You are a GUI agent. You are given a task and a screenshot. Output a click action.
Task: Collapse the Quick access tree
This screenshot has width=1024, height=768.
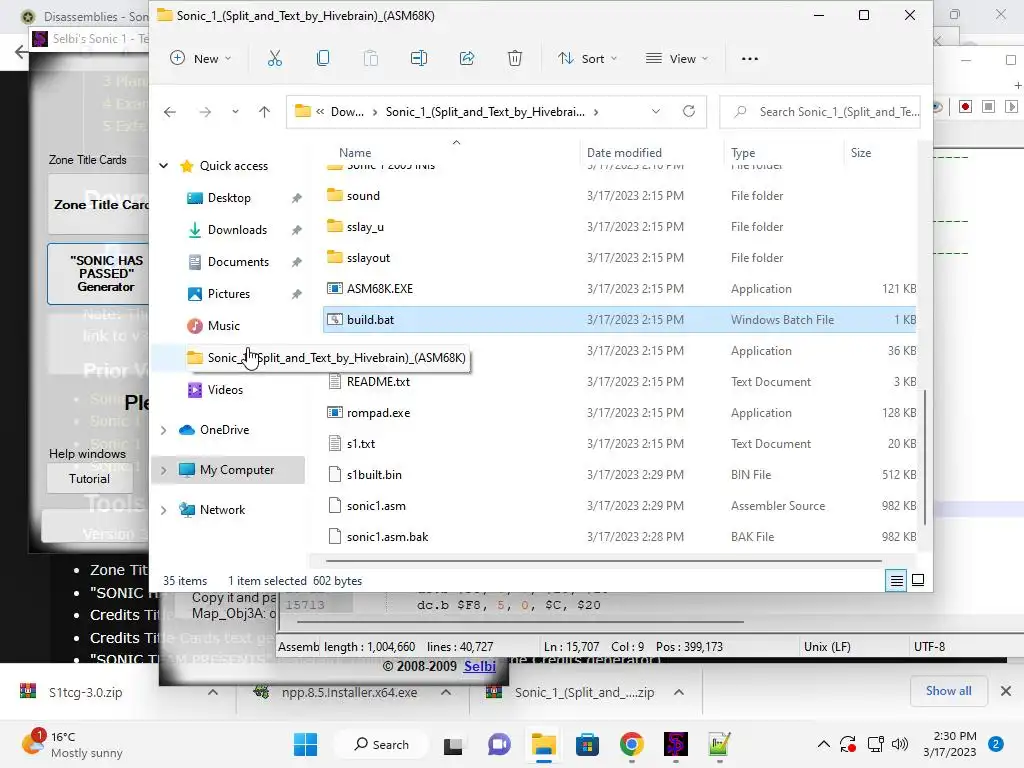pyautogui.click(x=163, y=166)
